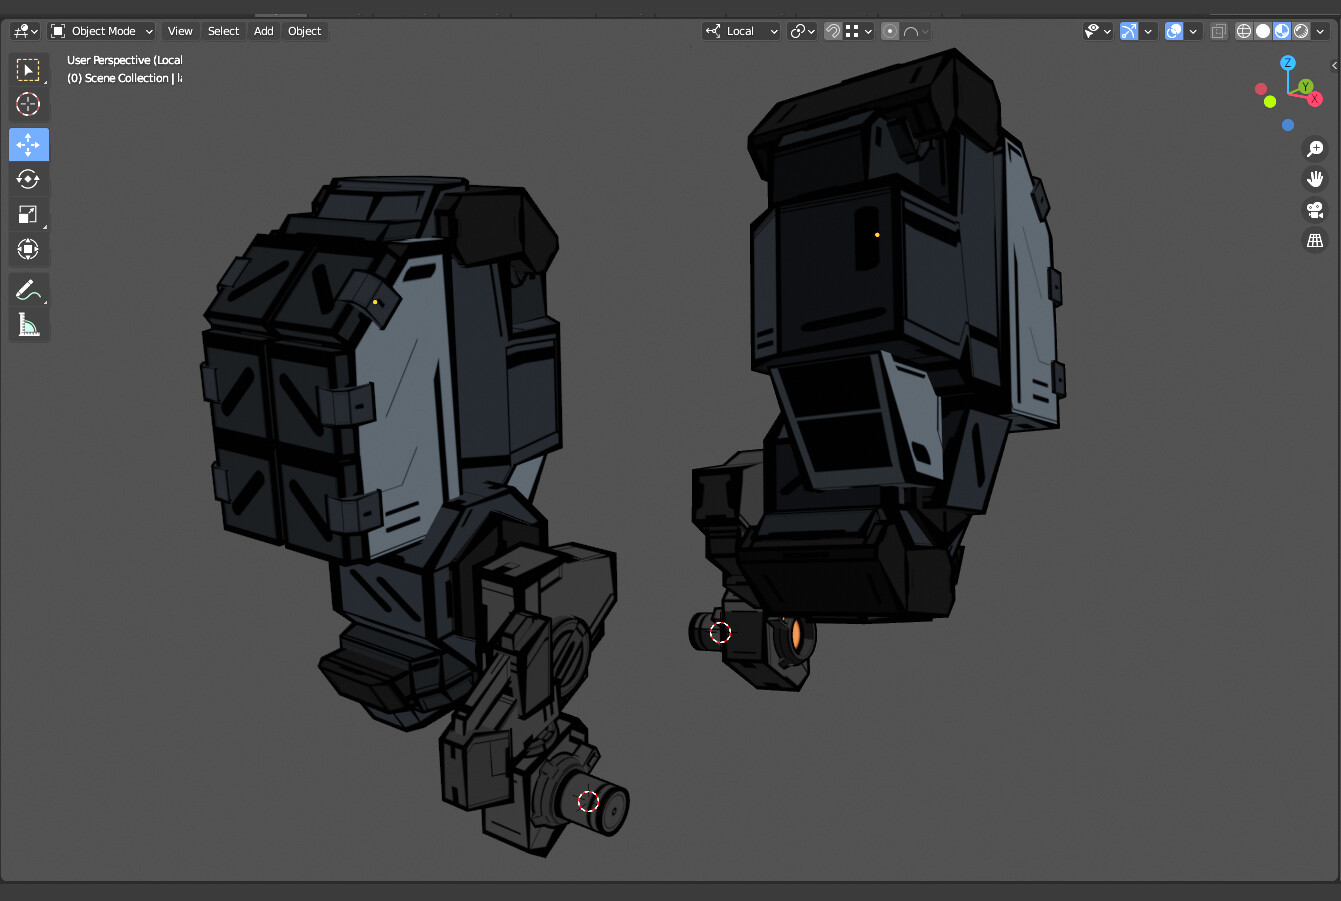The image size is (1341, 901).
Task: Open the Transform Orientation dropdown showing Local
Action: (740, 31)
